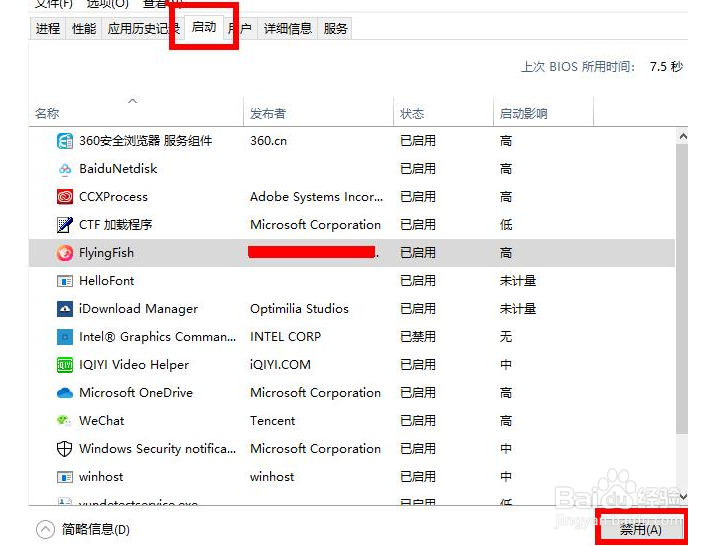
Task: Click the 上次 BIOS 所用时间 value 7.5 秒
Action: [x=666, y=67]
